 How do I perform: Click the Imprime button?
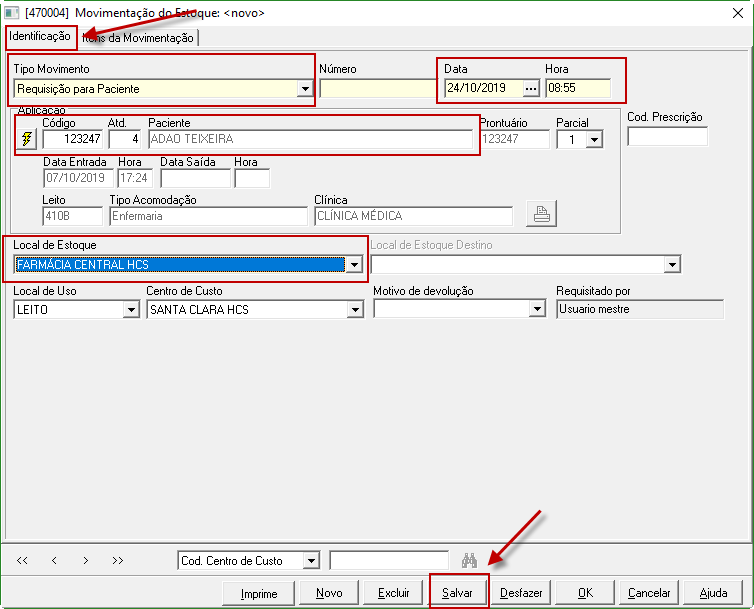click(x=259, y=593)
